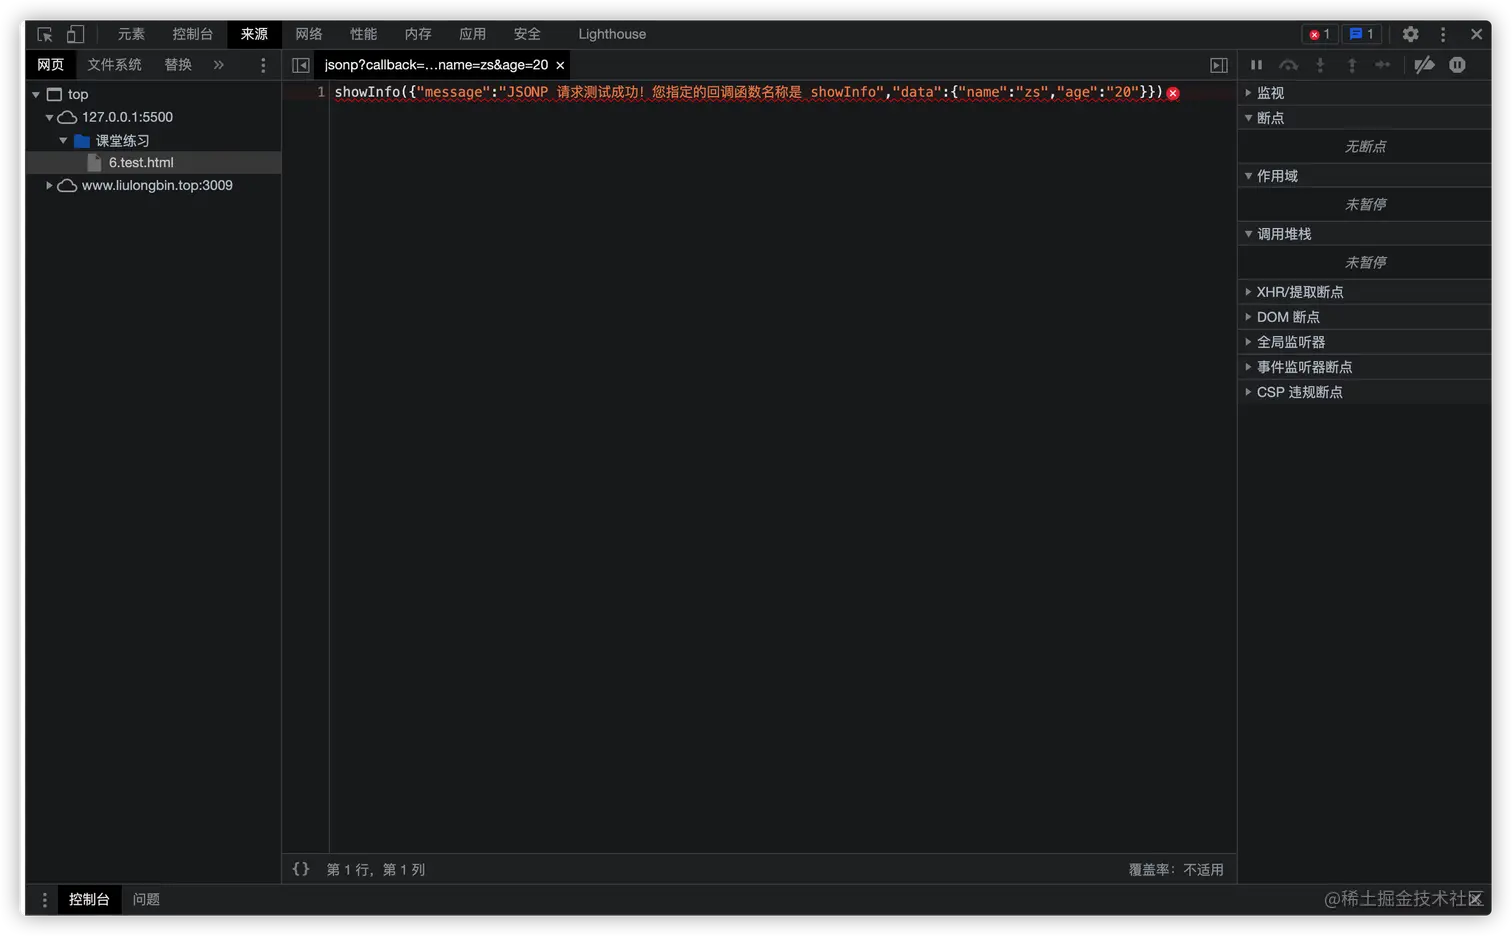Select the 网页 navigator tab
This screenshot has height=936, width=1512.
[50, 65]
